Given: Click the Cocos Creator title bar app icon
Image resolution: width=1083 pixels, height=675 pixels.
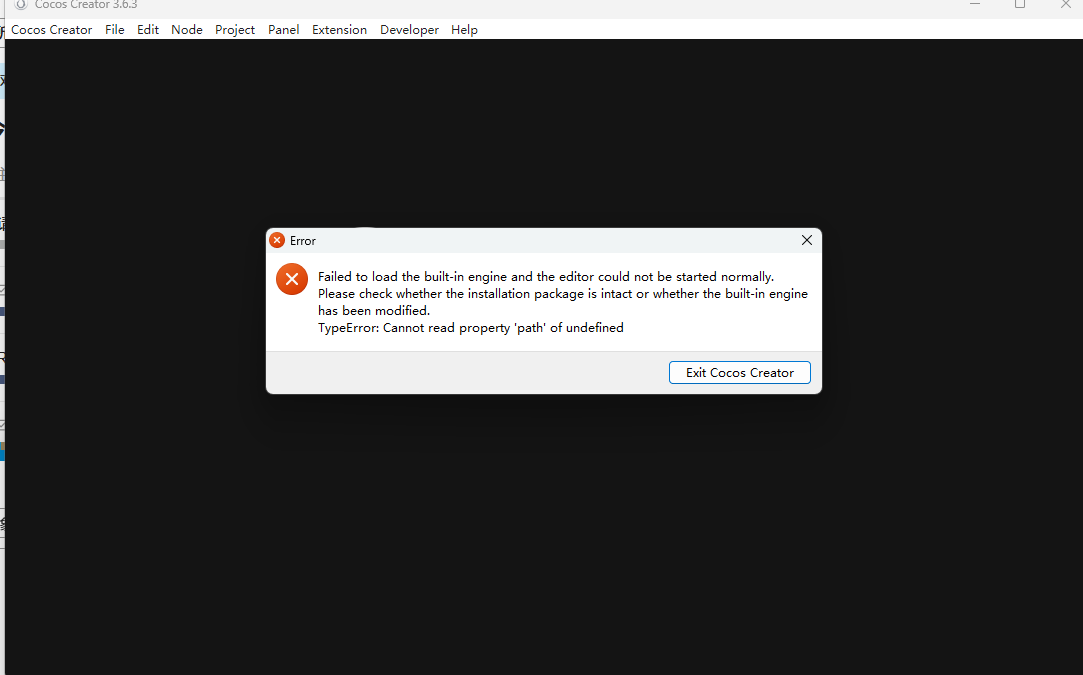Looking at the screenshot, I should click(x=21, y=4).
